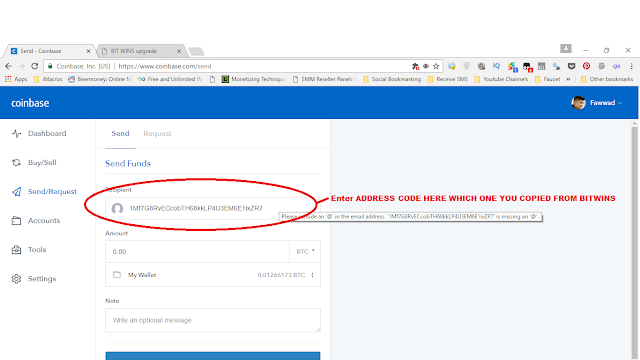Open the Accounts page
This screenshot has height=360, width=640.
point(36,220)
